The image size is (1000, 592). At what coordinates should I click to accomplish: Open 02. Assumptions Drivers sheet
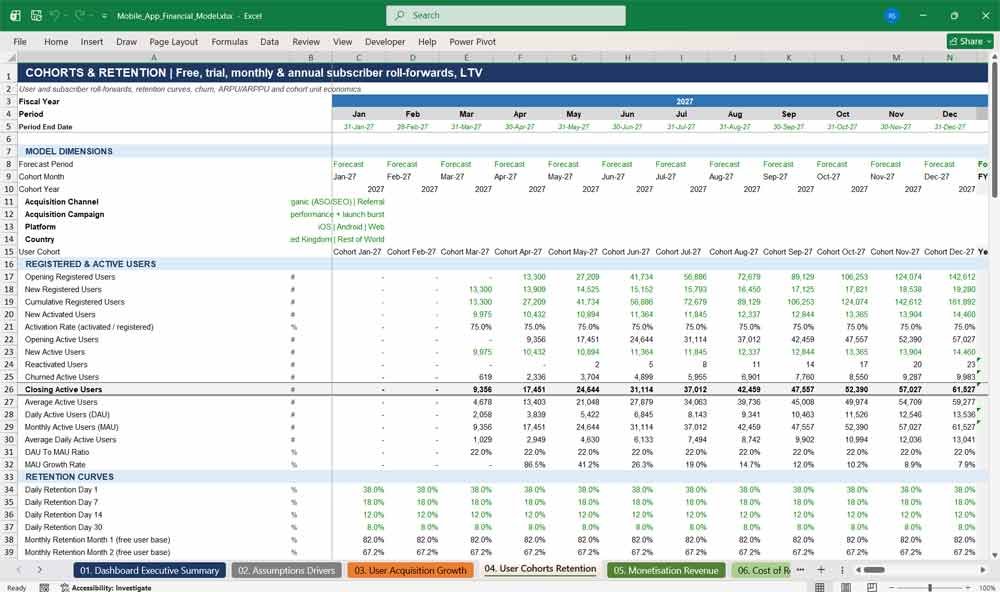(286, 570)
